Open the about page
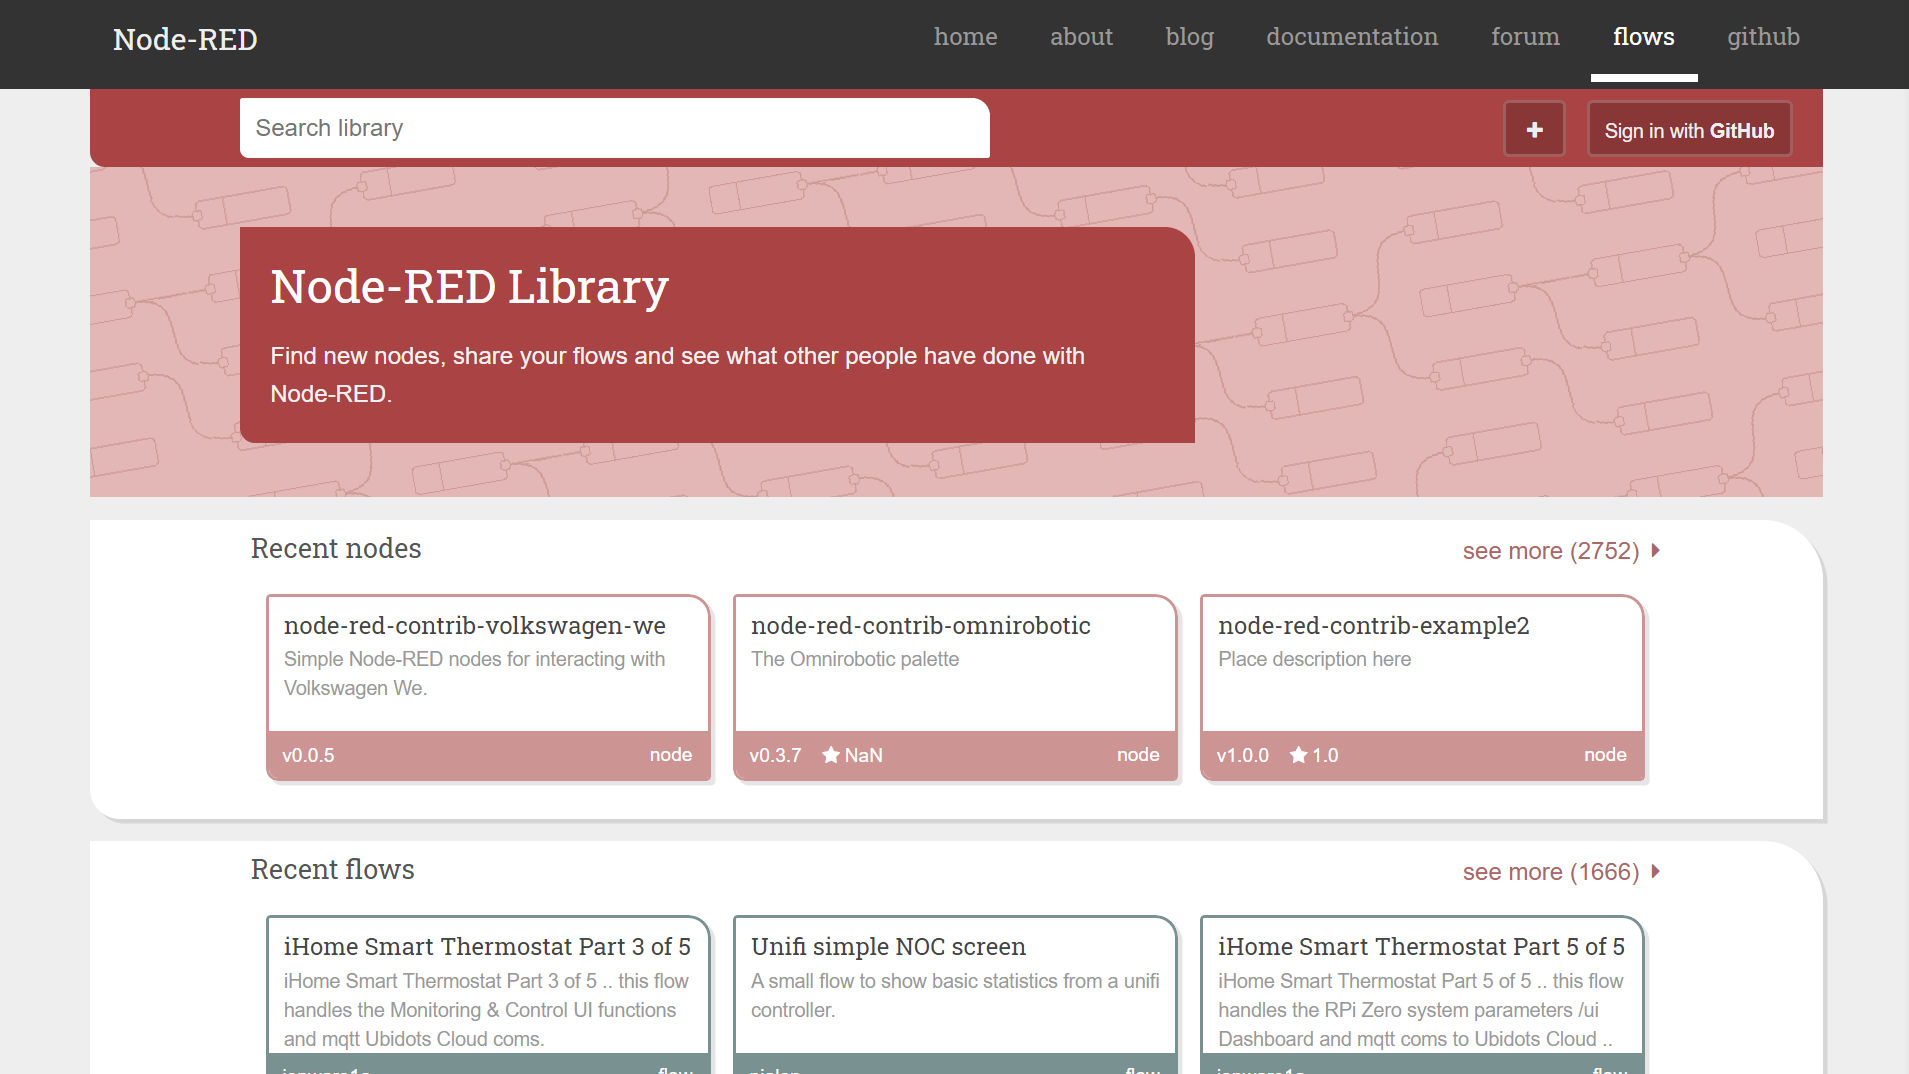 1081,37
